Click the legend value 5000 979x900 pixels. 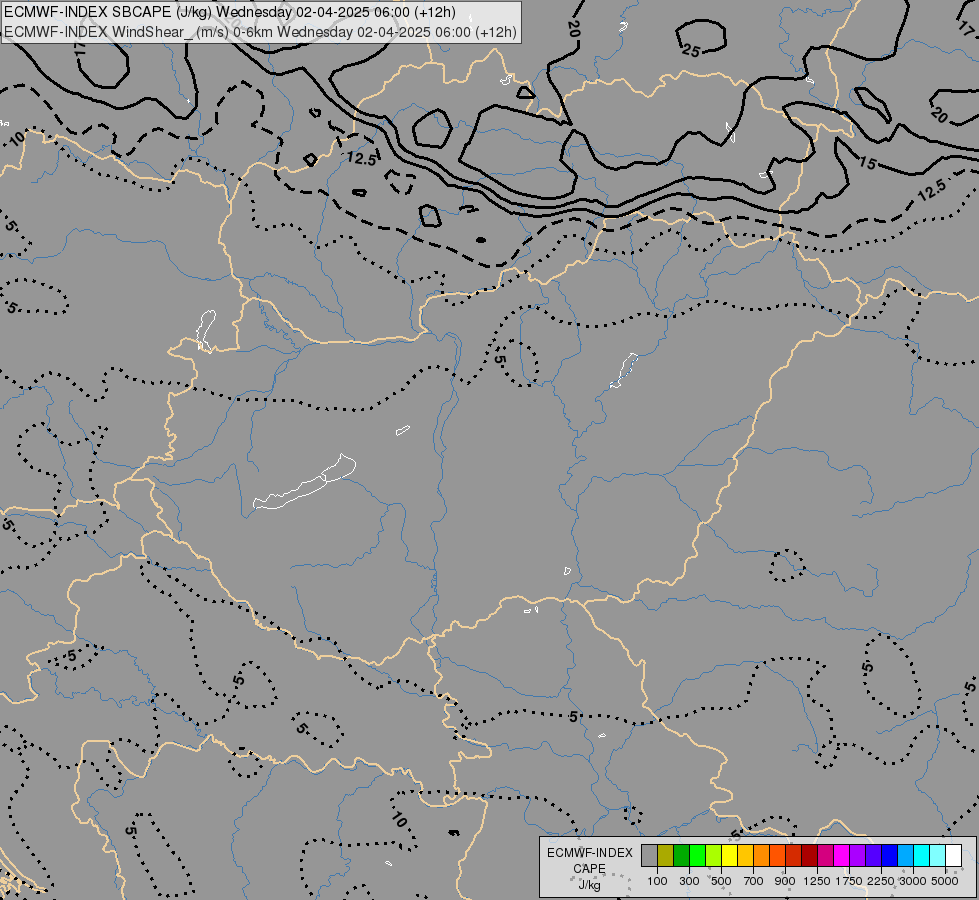click(945, 881)
